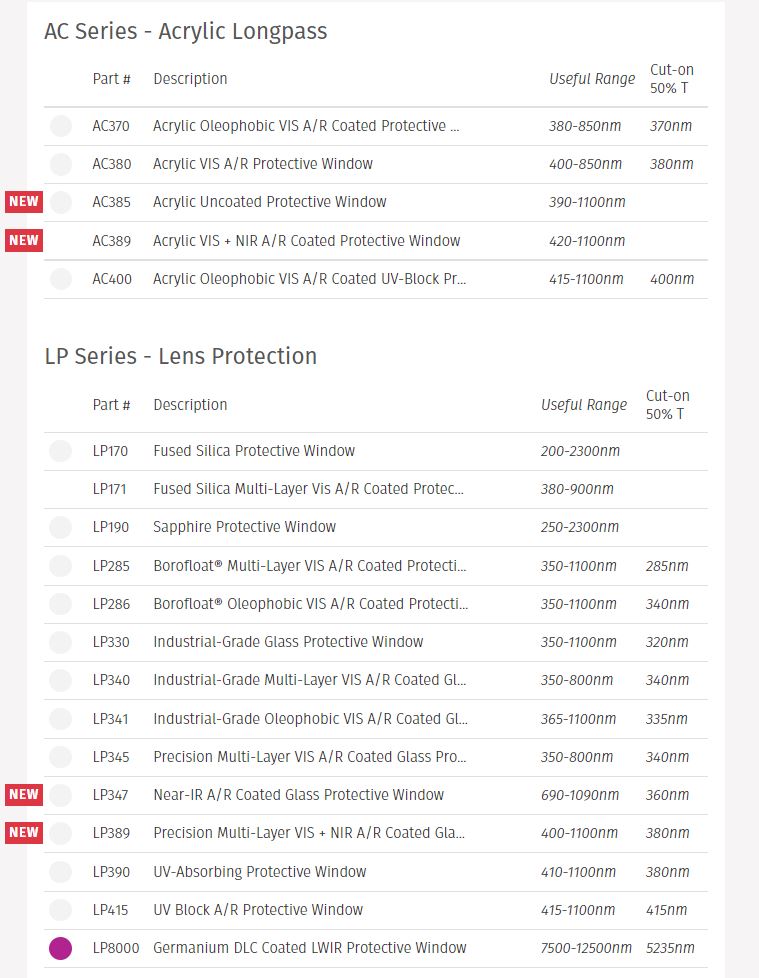Viewport: 759px width, 978px height.
Task: Click the LP389 part number
Action: [111, 833]
